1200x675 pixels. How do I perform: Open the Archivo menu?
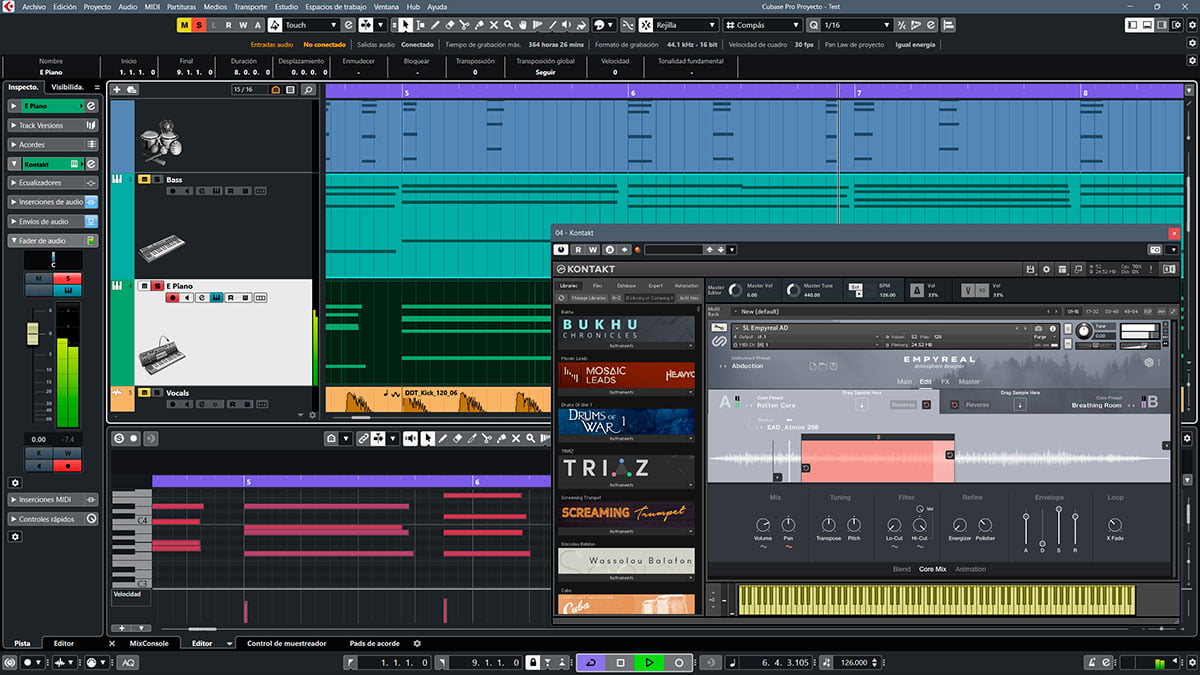click(33, 6)
